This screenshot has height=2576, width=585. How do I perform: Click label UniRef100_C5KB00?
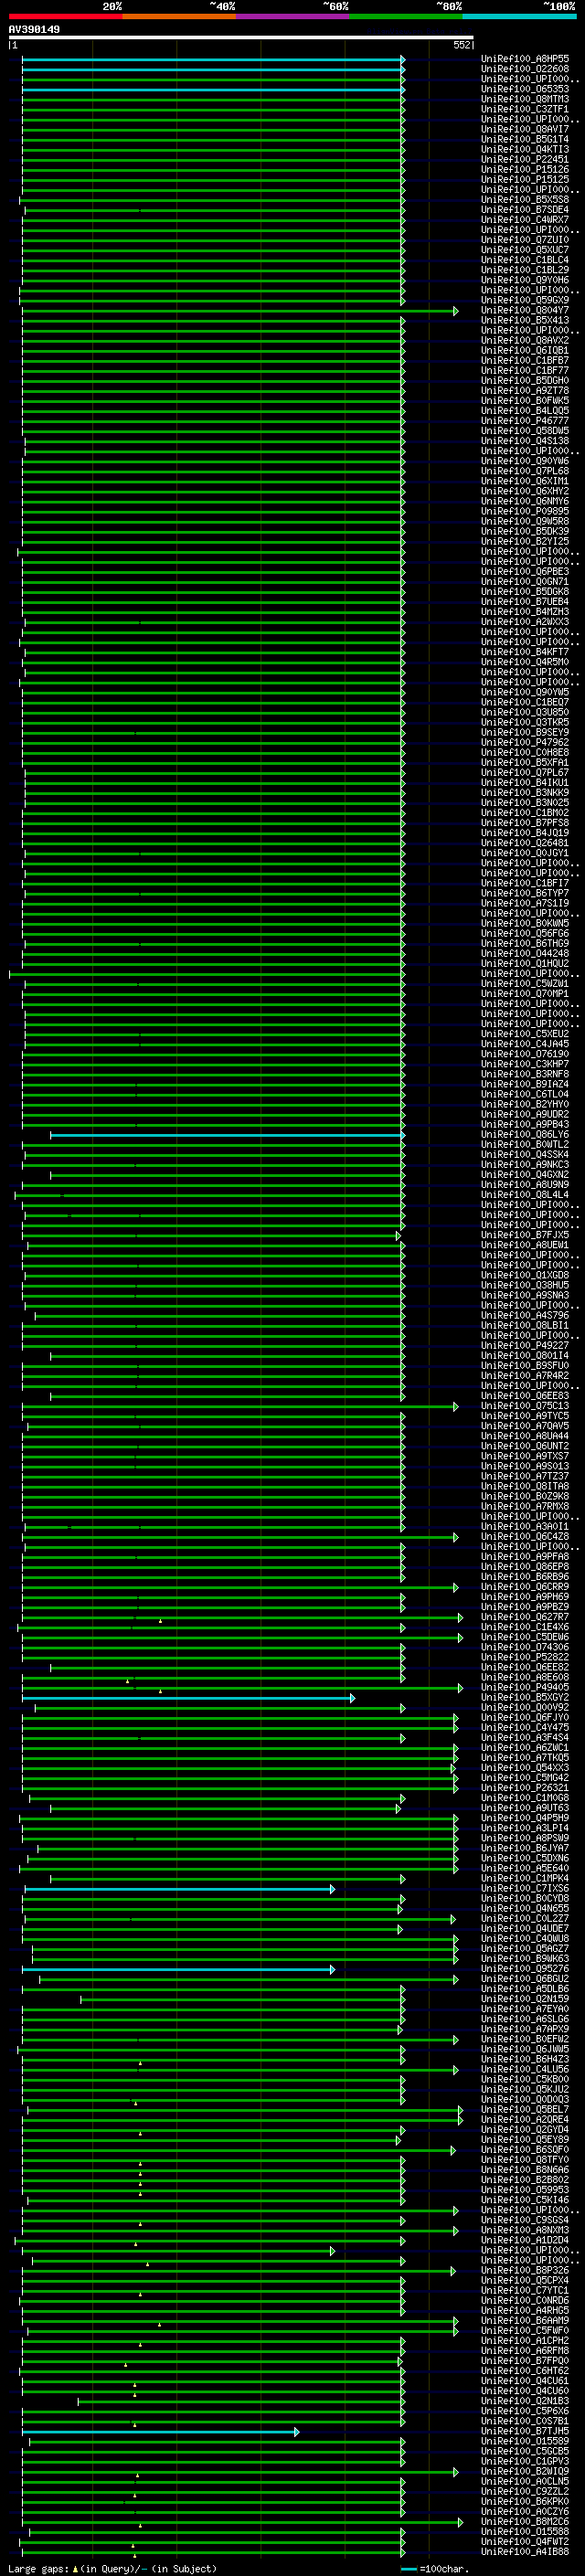point(525,2080)
